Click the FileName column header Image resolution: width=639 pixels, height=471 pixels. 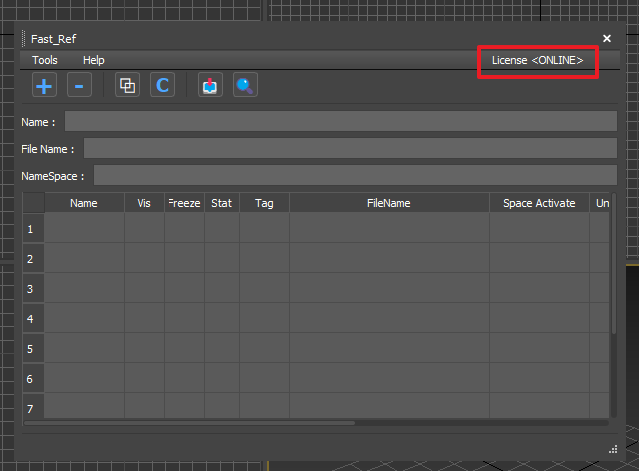pos(389,203)
